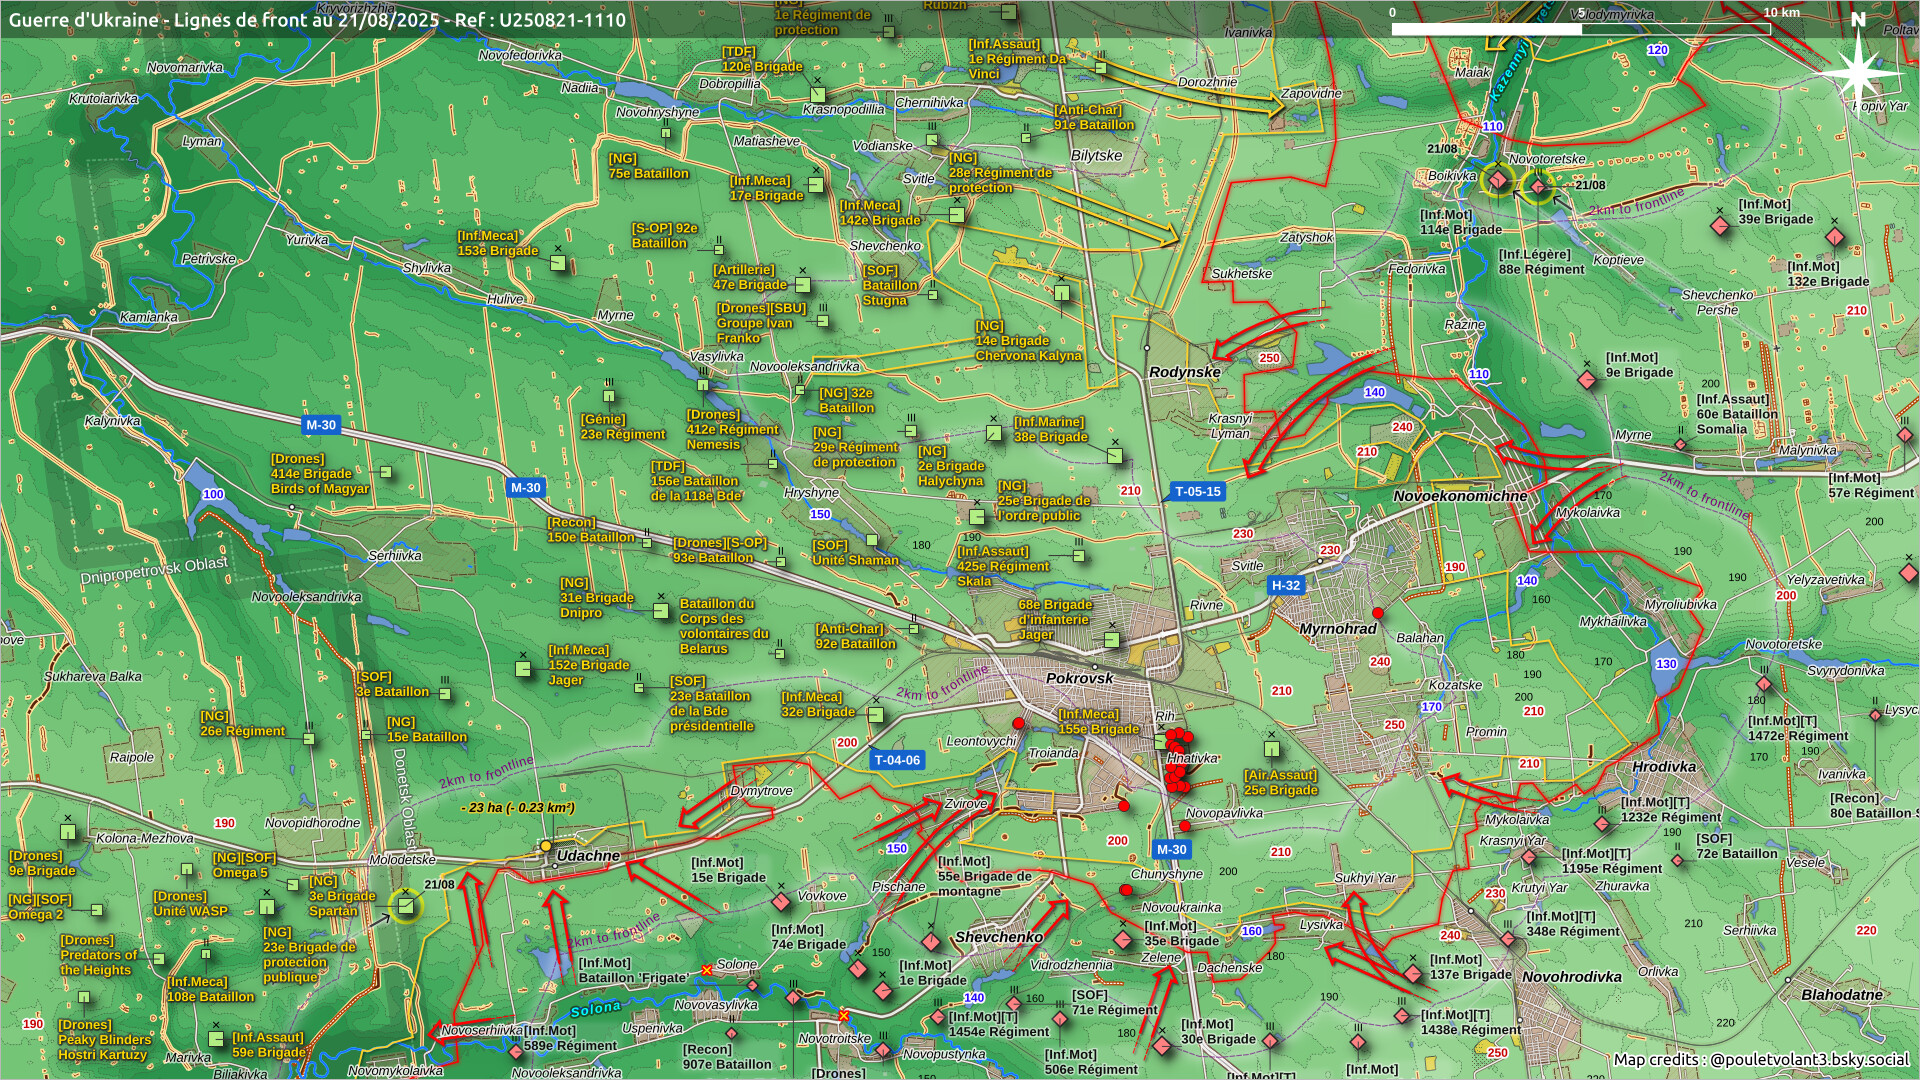Click the map title text at top left

pos(317,19)
